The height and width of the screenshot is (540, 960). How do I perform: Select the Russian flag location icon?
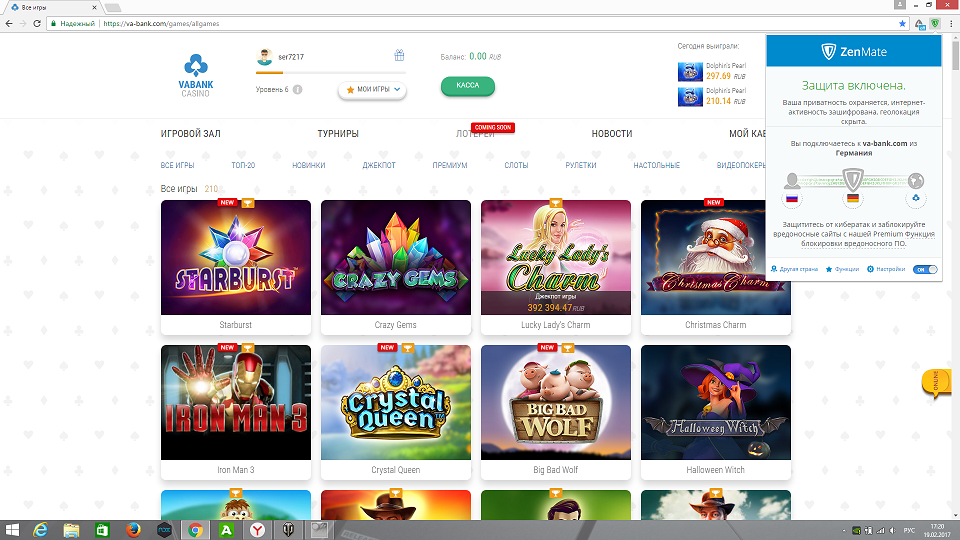(x=792, y=198)
